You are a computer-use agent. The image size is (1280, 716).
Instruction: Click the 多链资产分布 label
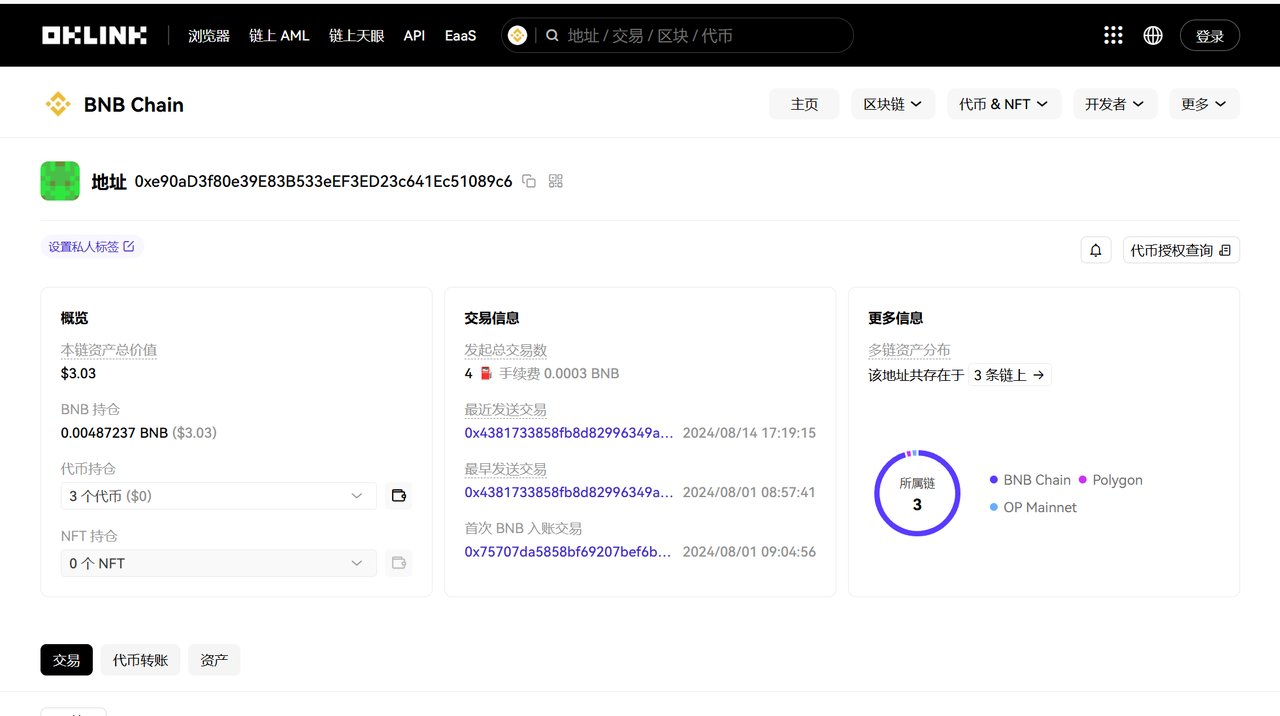909,350
